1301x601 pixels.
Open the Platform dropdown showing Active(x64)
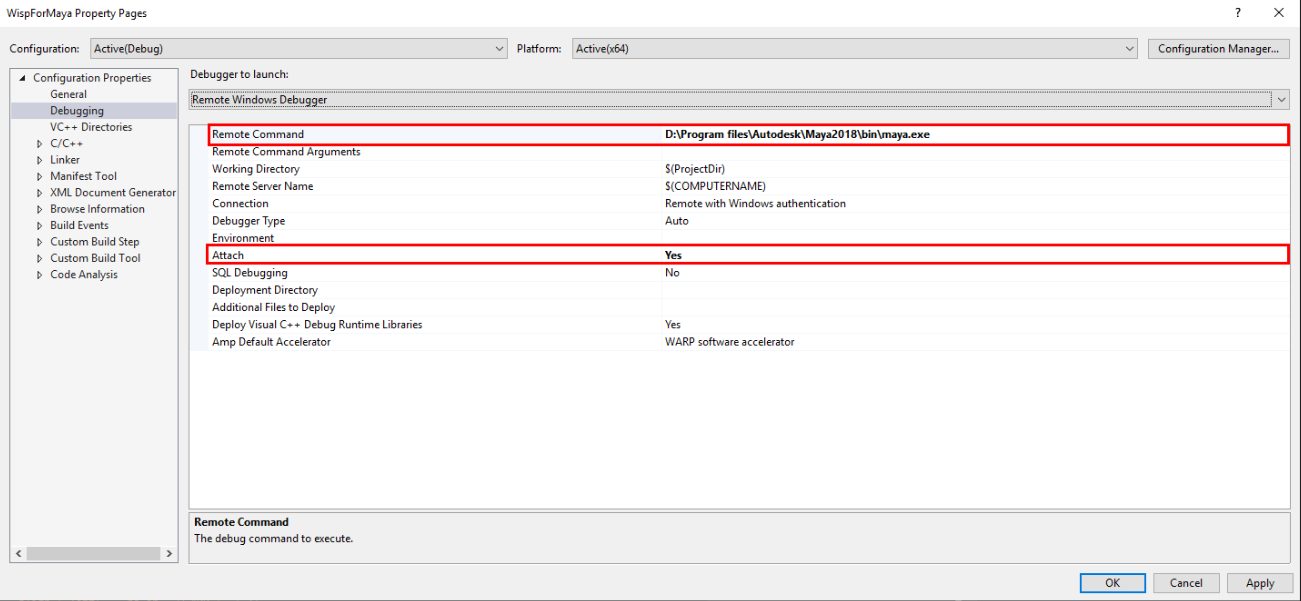click(x=855, y=48)
